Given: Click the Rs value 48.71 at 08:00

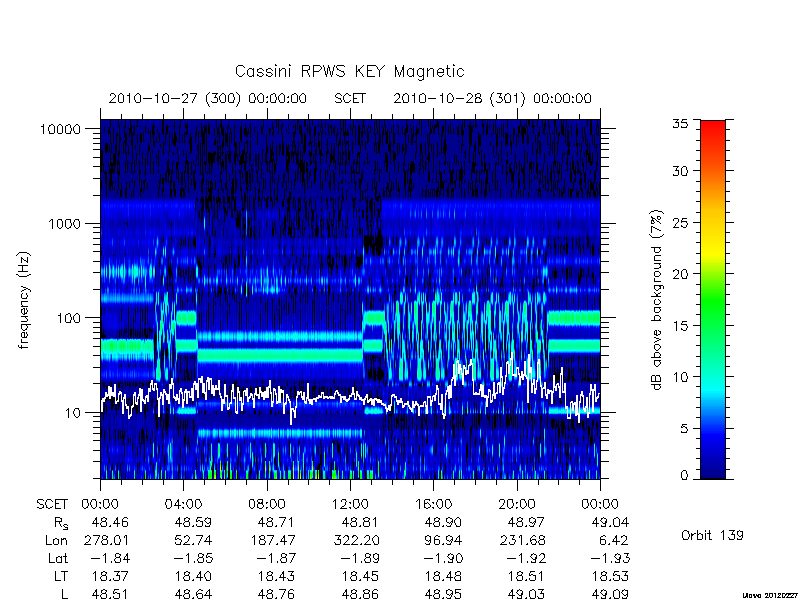Looking at the screenshot, I should 267,522.
